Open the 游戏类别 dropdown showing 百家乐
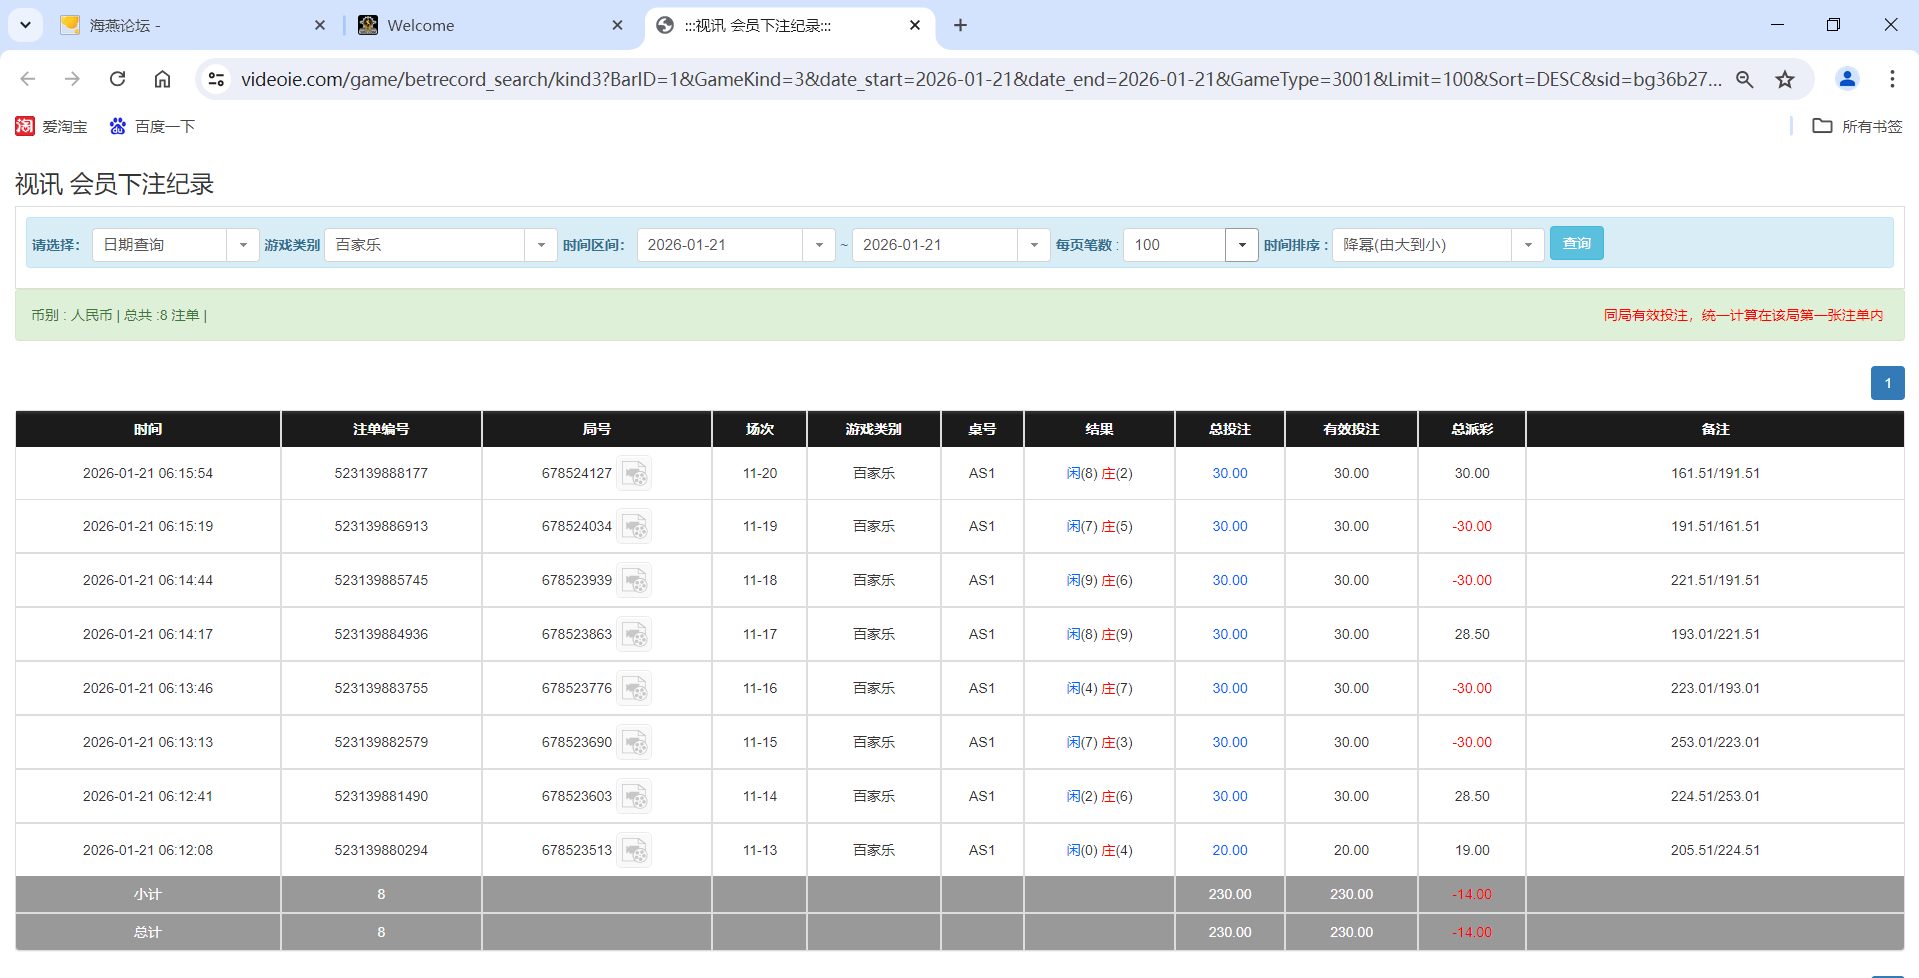Screen dimensions: 1919x978 541,244
